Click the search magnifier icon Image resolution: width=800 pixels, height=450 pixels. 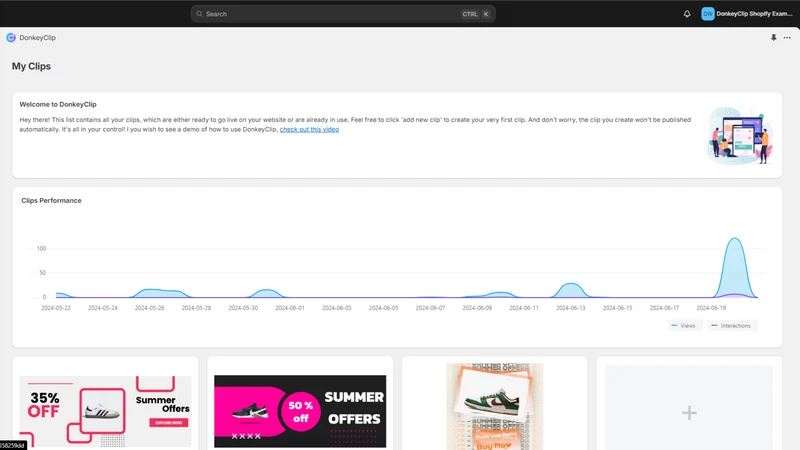coord(199,14)
